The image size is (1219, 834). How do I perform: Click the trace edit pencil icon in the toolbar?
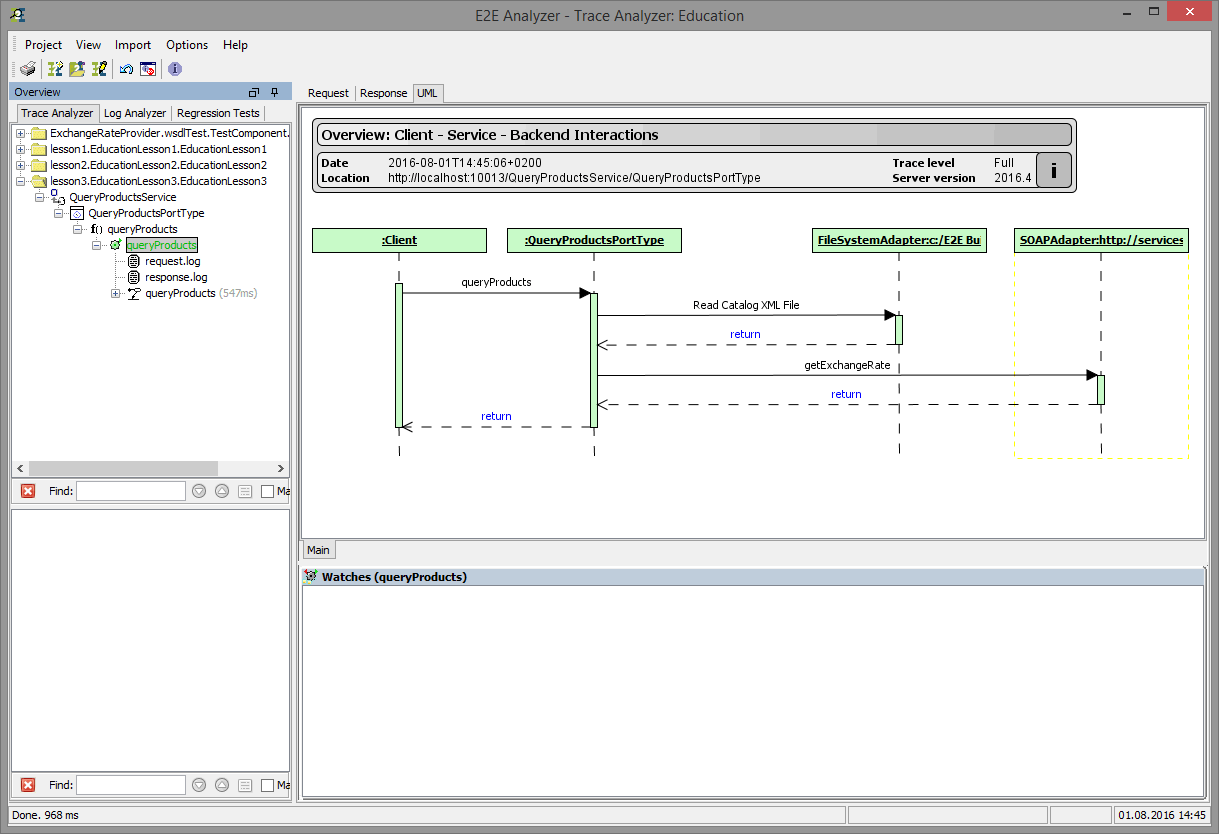coord(99,68)
